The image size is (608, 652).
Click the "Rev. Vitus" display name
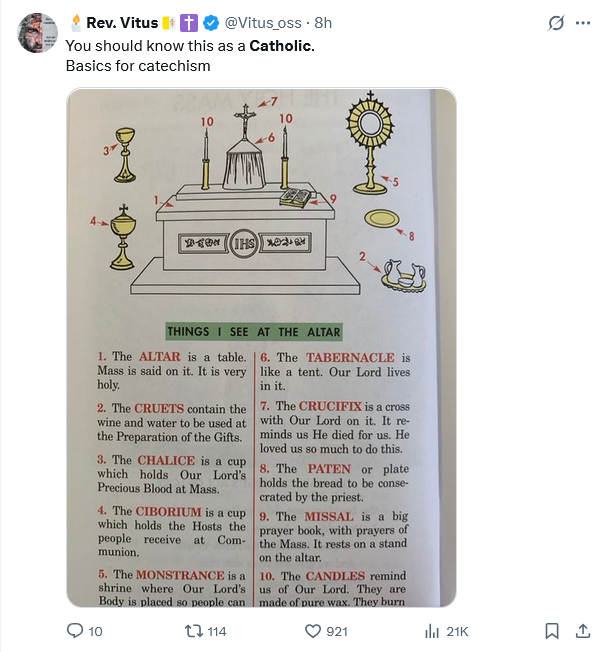coord(121,22)
